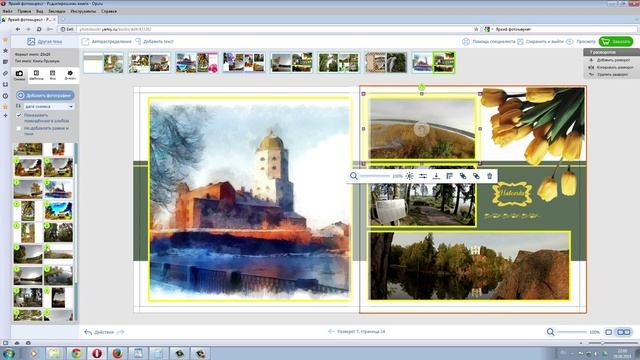The image size is (640, 360).
Task: Toggle the Показывать помещённые в альбом checkbox
Action: tap(18, 116)
